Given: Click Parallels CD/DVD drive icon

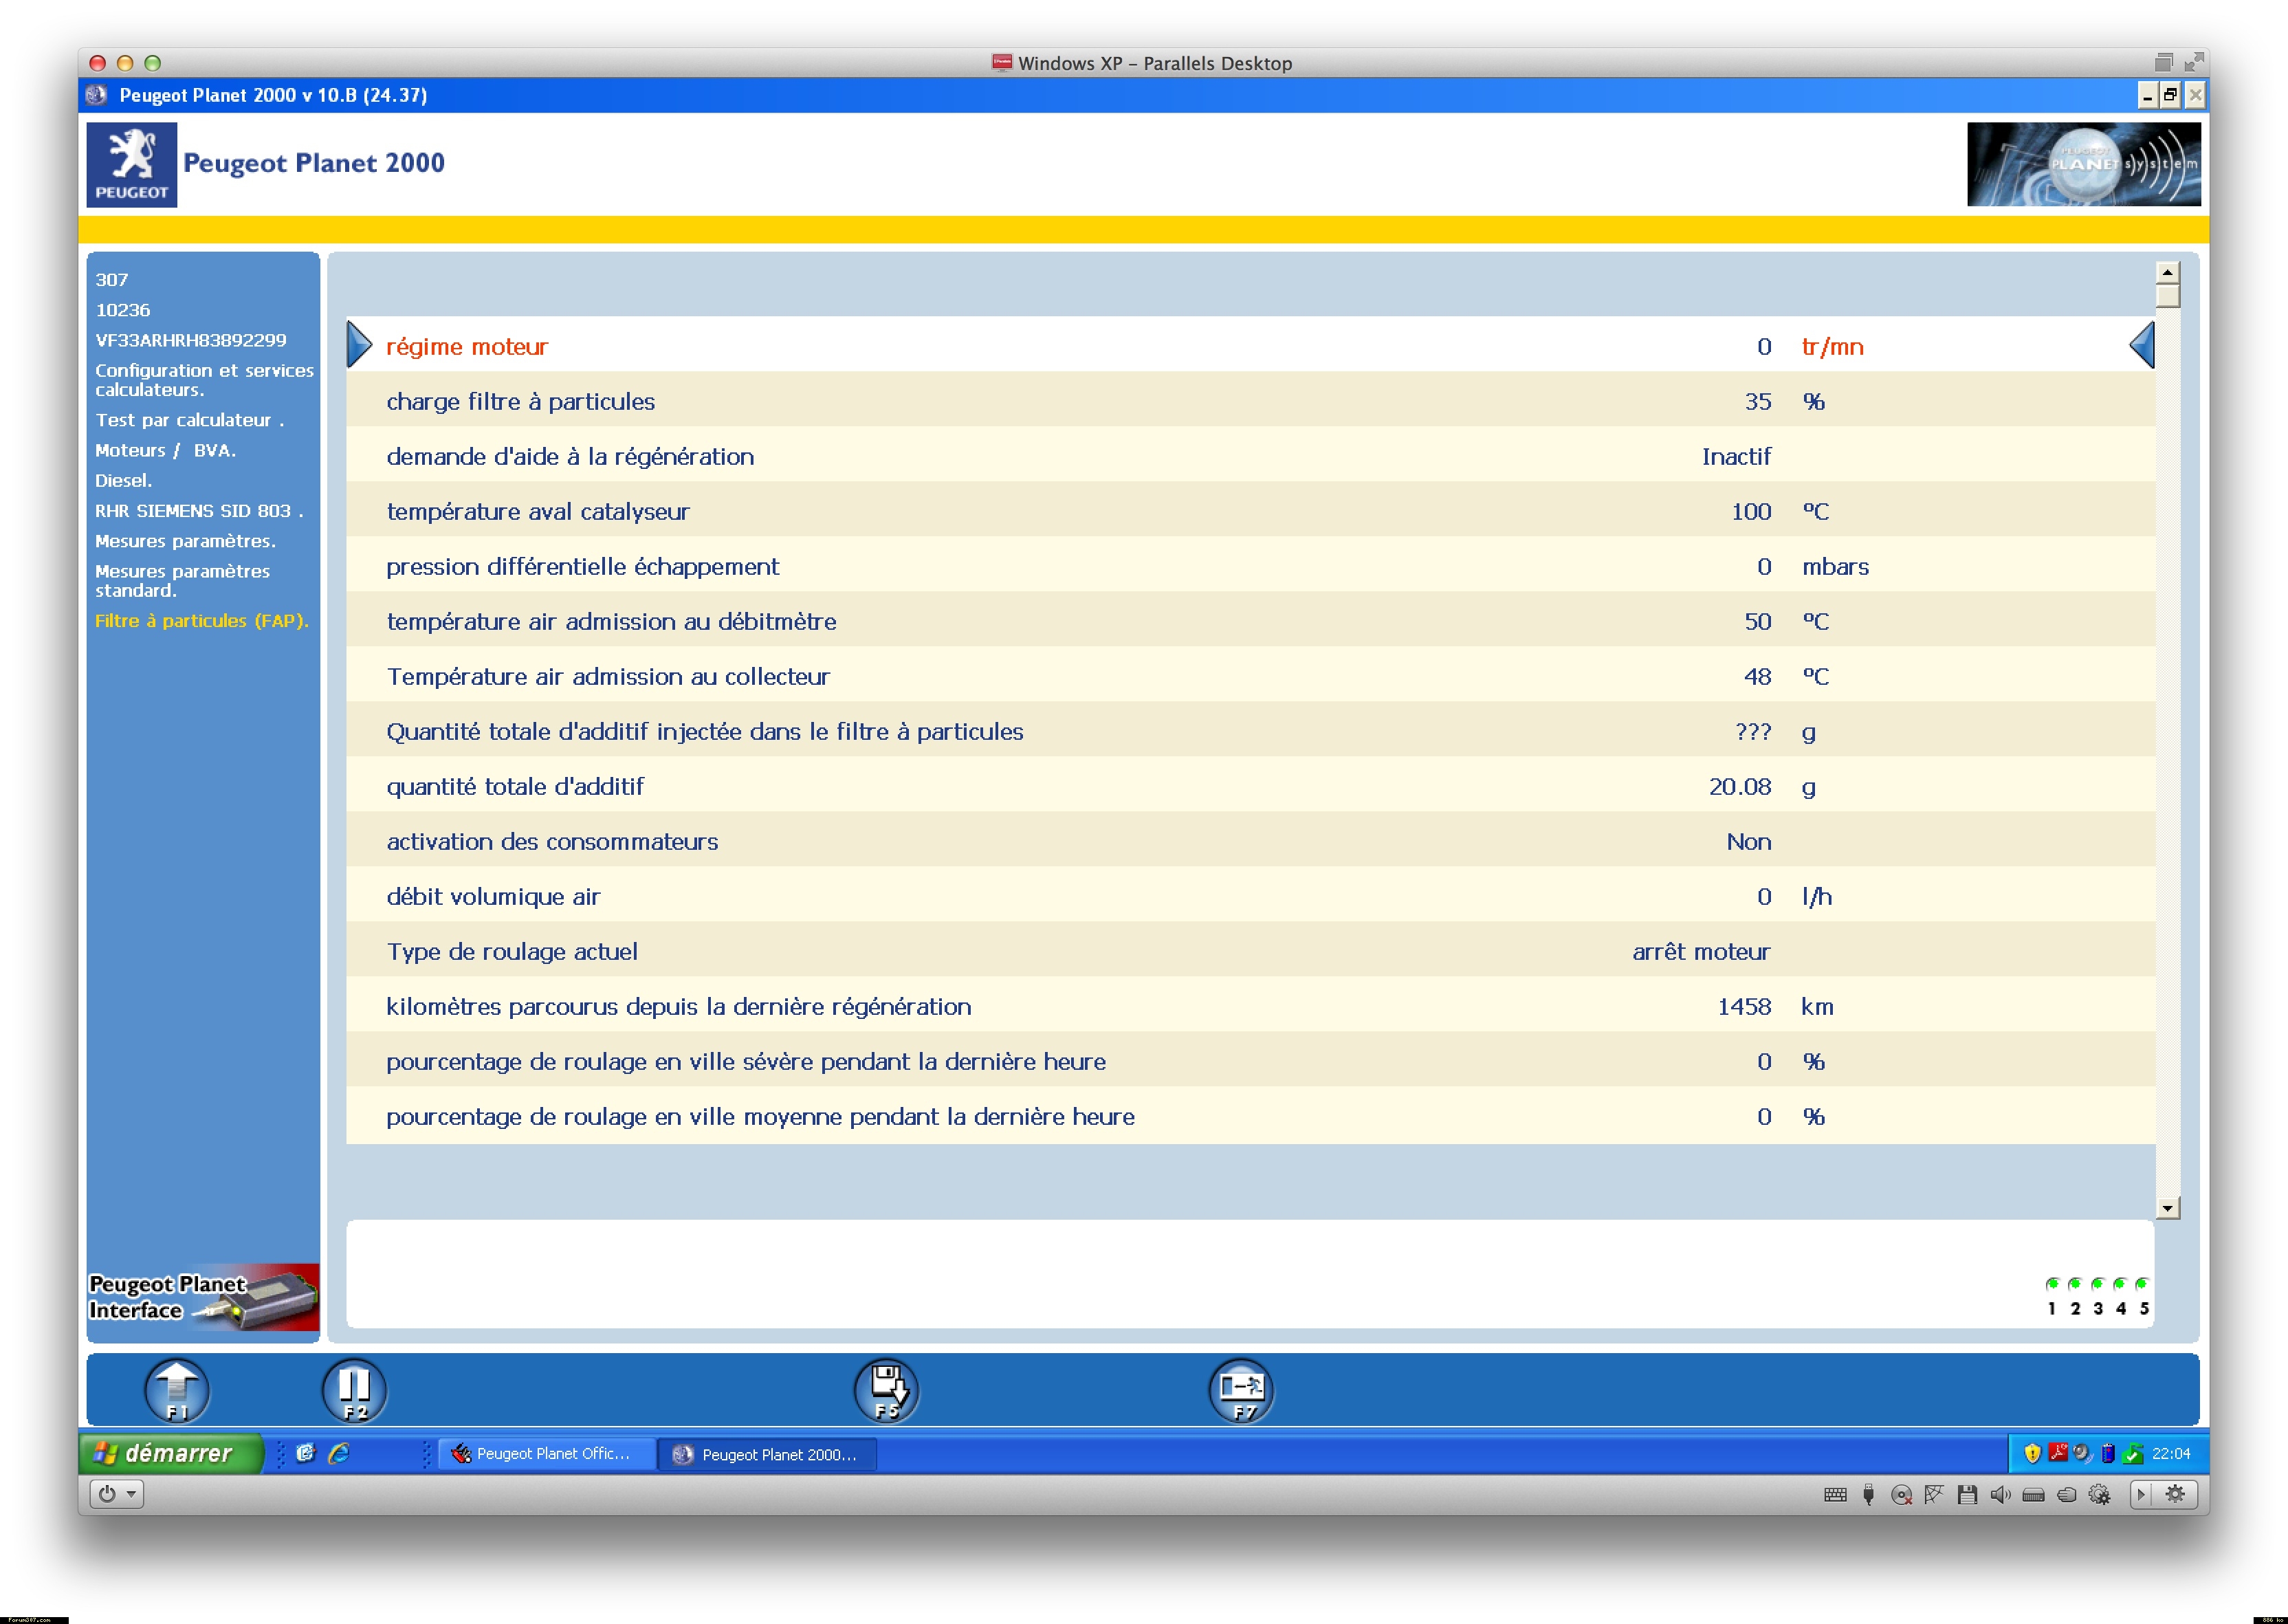Looking at the screenshot, I should coord(1901,1495).
